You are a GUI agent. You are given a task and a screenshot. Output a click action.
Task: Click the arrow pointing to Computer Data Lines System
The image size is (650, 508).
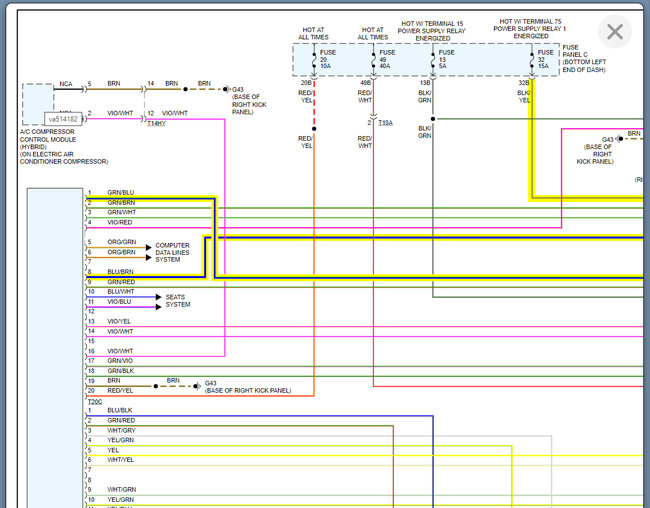(146, 247)
